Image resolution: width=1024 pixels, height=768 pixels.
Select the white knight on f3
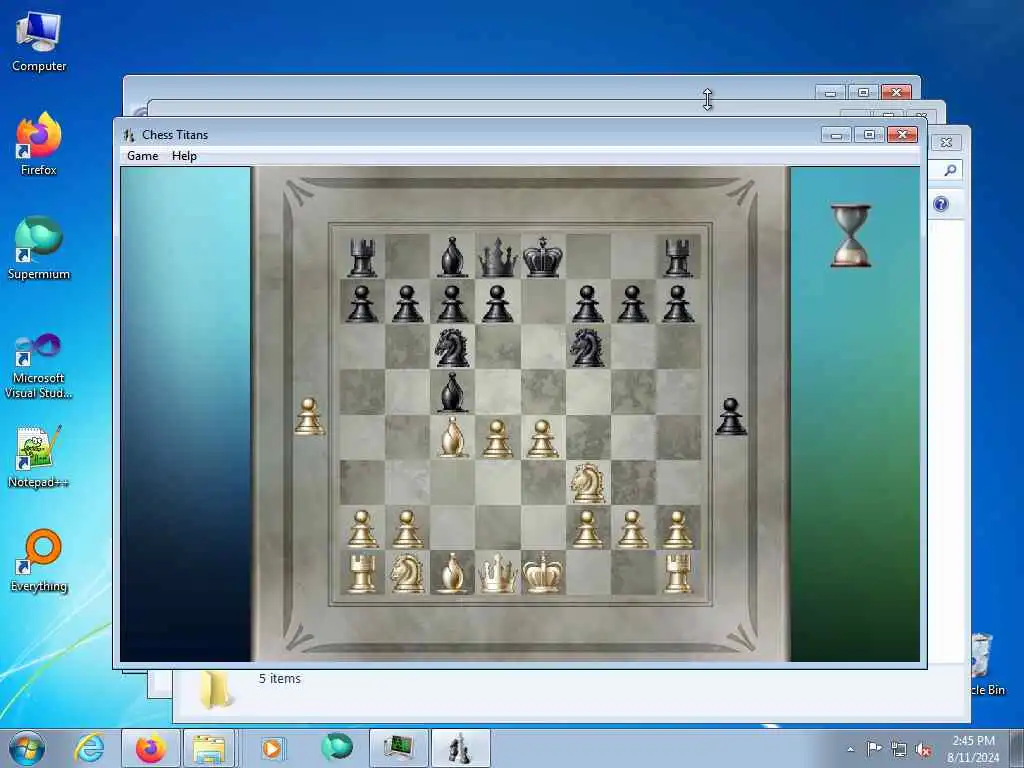point(587,483)
